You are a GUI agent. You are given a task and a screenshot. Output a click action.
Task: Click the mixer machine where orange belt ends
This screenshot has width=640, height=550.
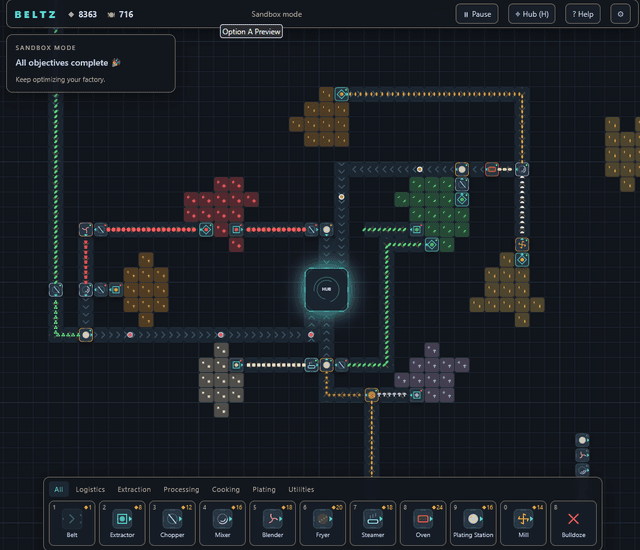coord(522,169)
